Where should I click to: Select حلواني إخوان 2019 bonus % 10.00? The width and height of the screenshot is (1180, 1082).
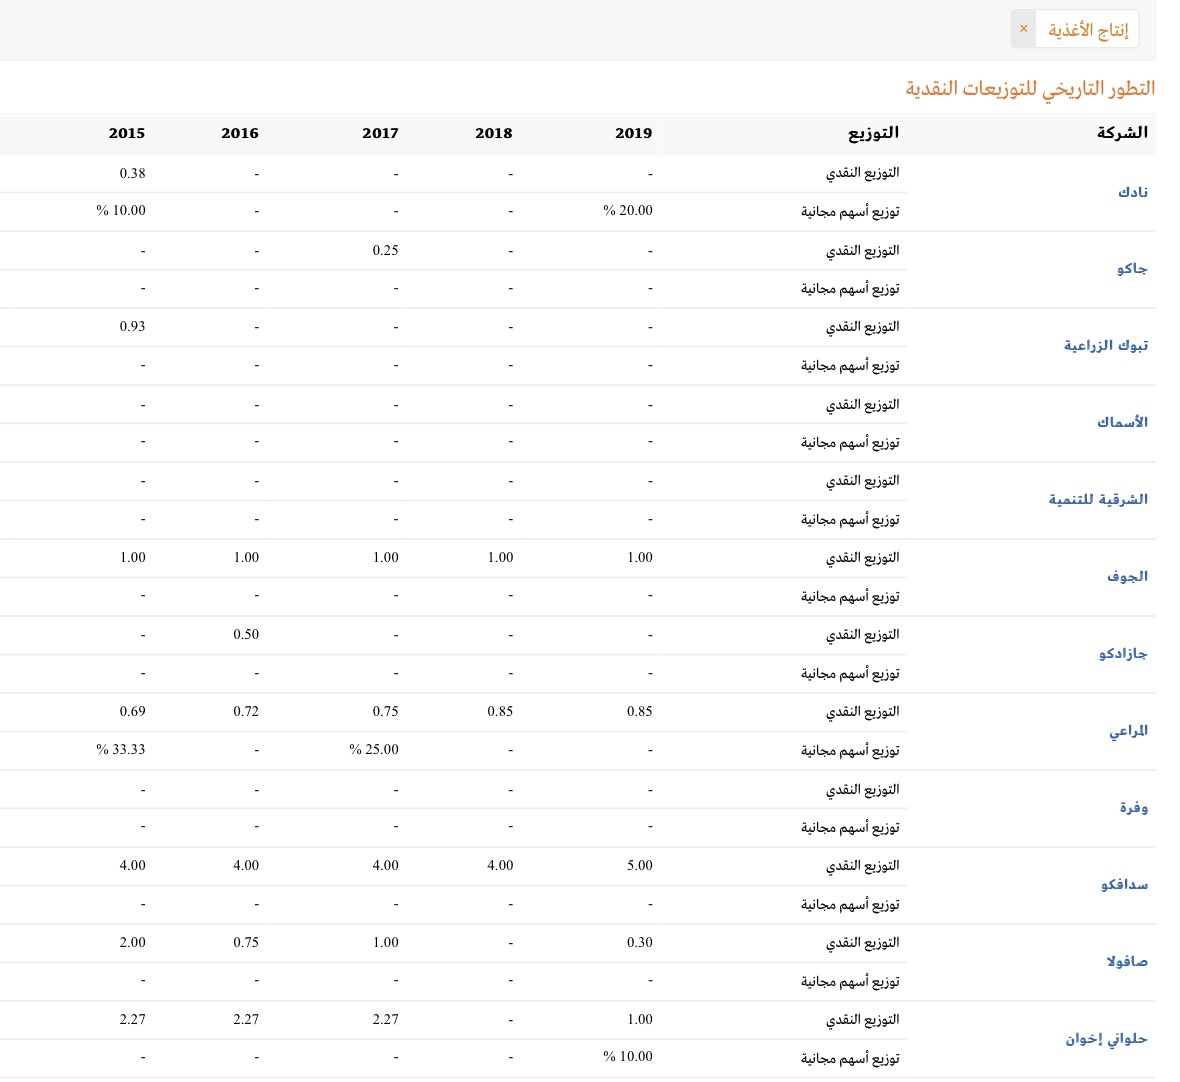coord(628,1056)
